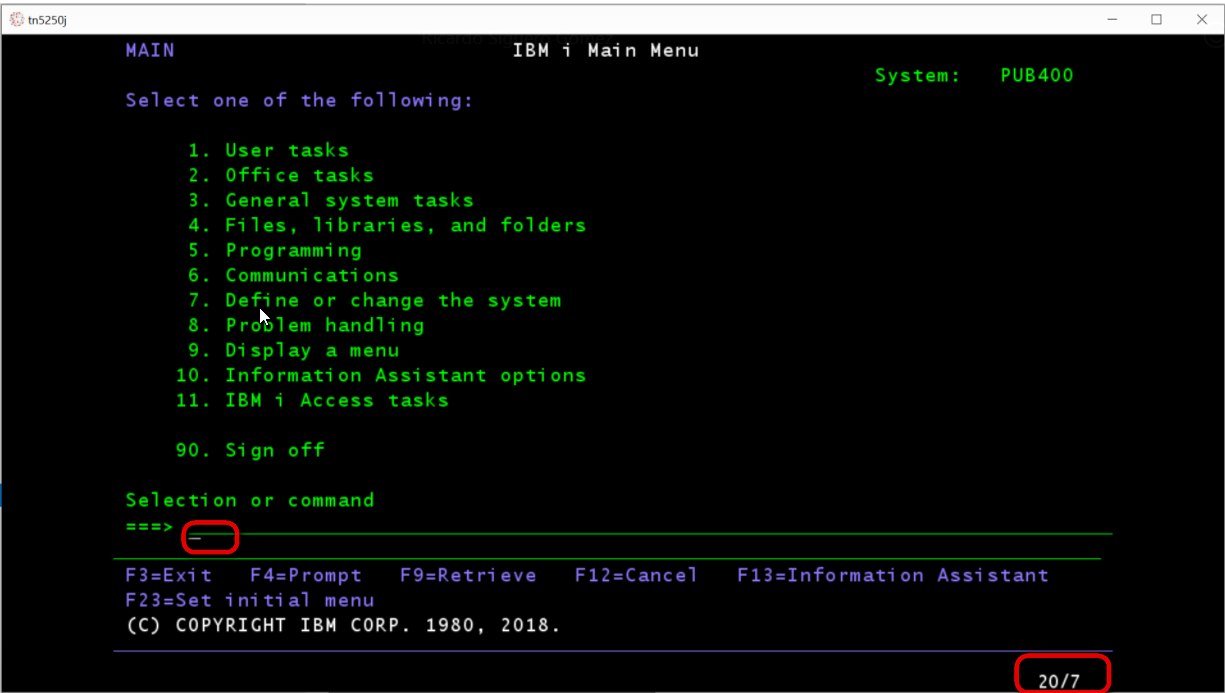
Task: Choose General system tasks option
Action: tap(348, 200)
